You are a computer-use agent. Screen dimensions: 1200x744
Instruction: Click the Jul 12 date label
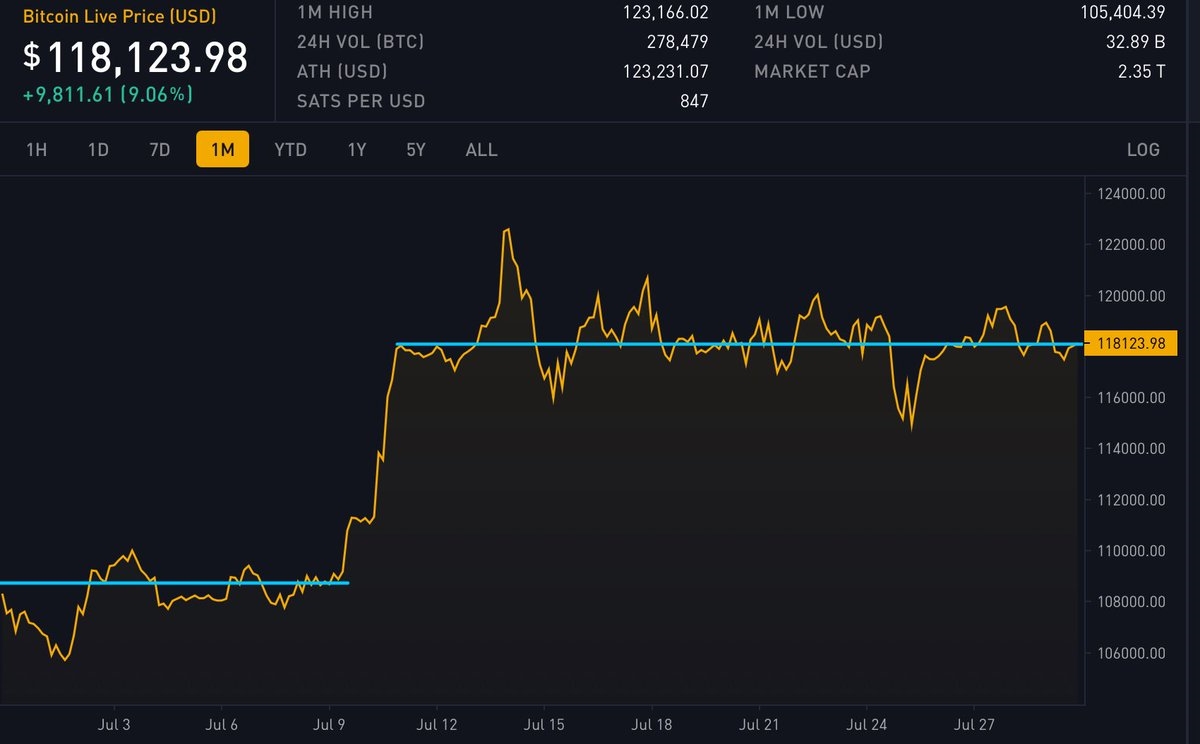point(438,724)
